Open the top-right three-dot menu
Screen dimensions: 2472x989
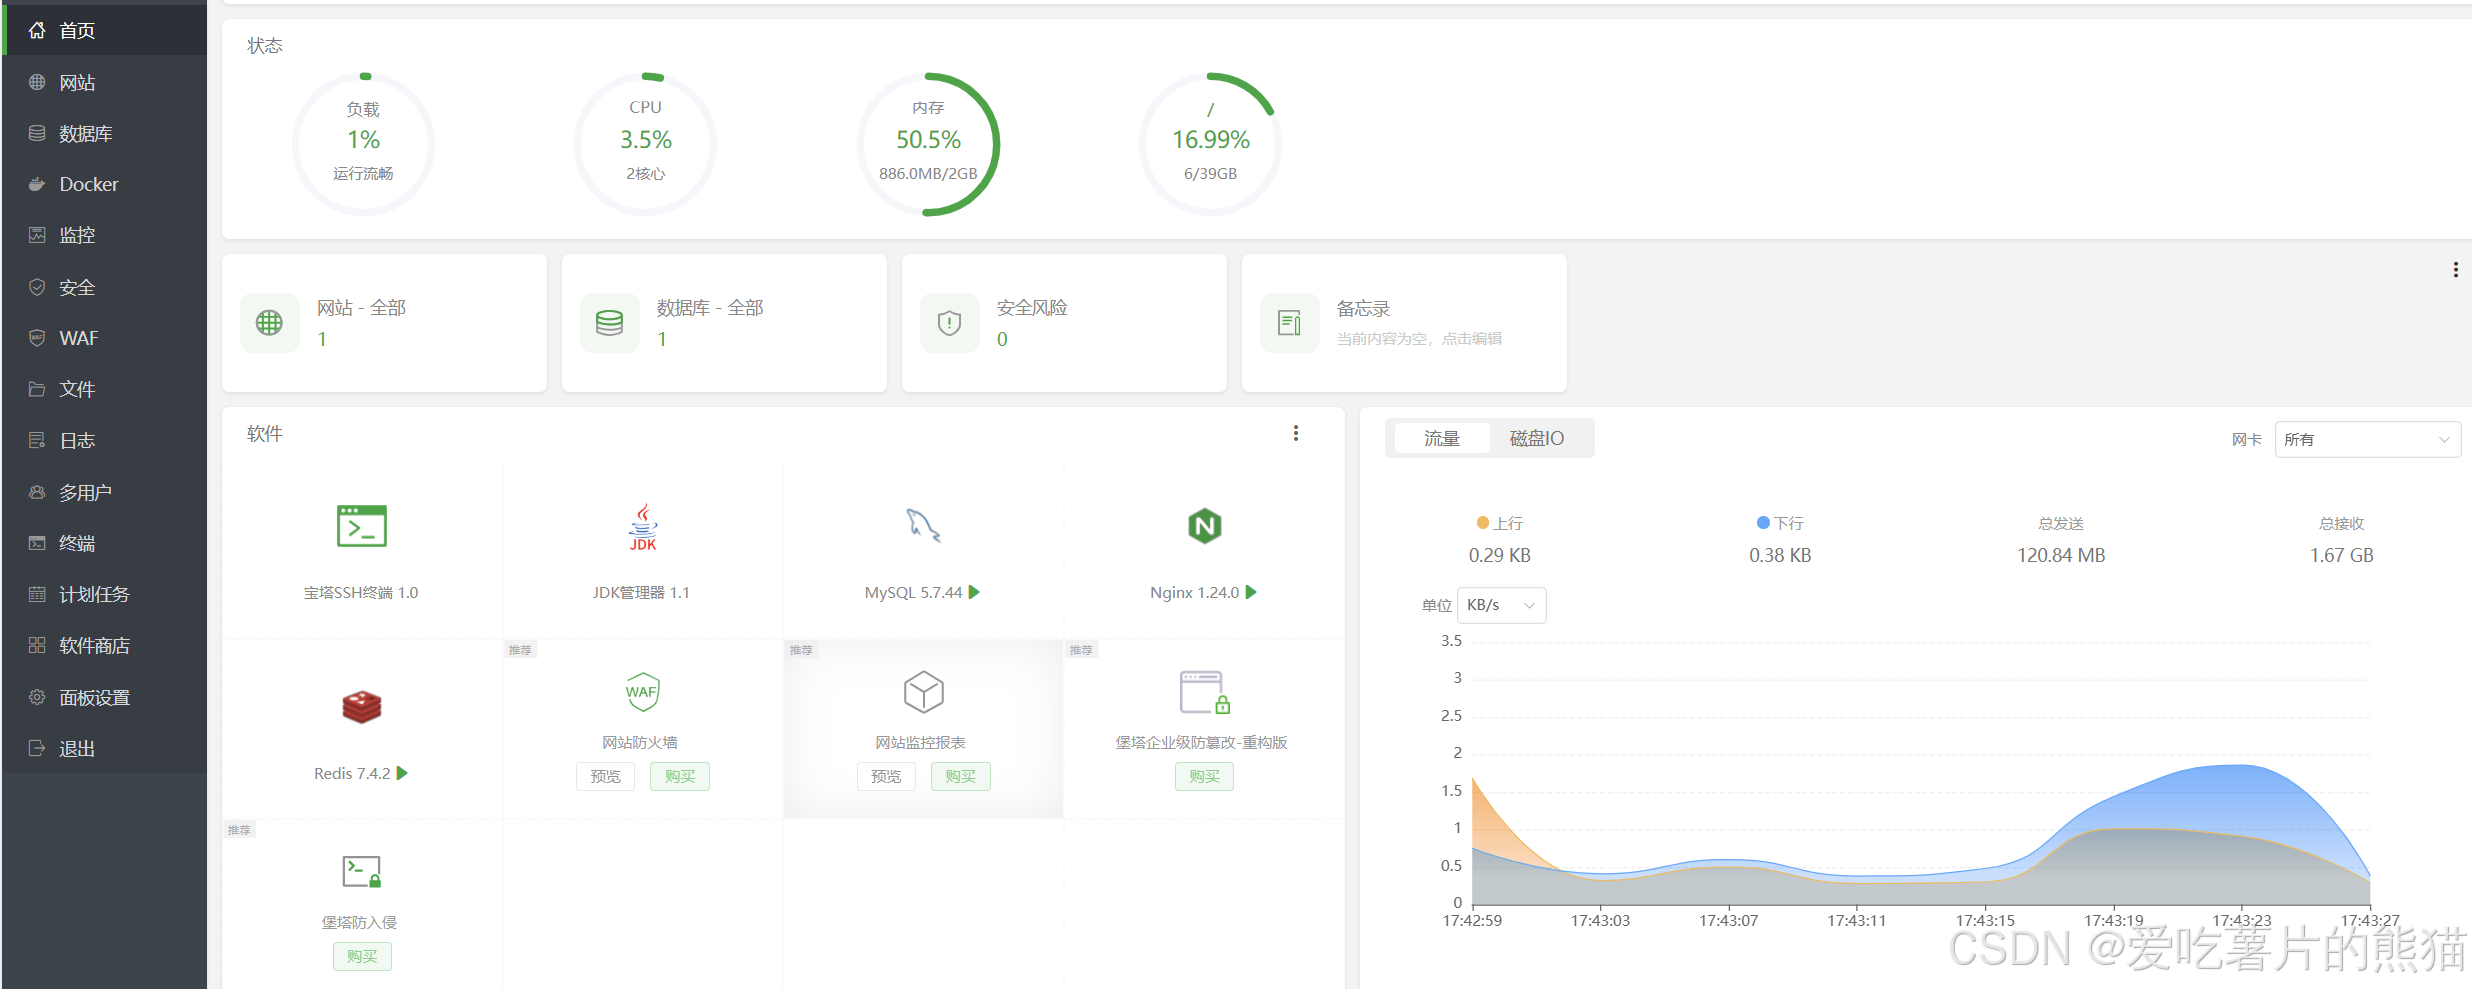click(2455, 268)
